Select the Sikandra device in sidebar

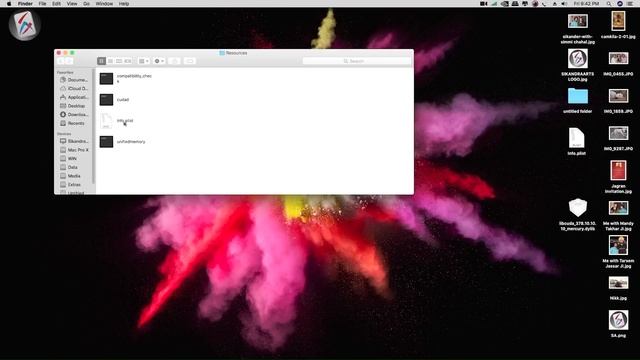click(74, 141)
